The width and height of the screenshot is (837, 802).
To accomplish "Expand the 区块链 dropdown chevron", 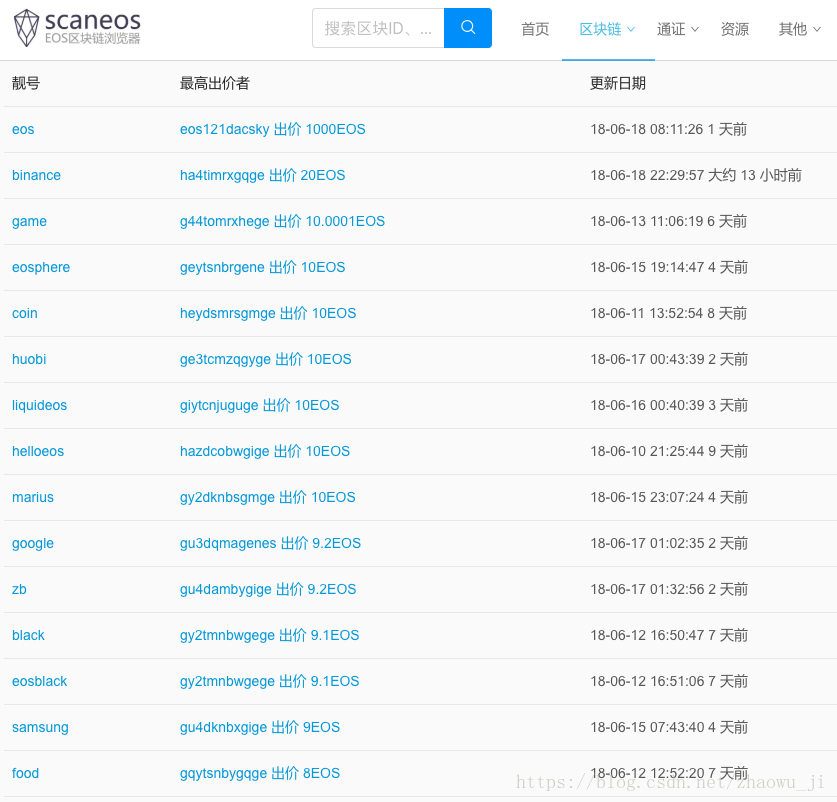I will (x=630, y=29).
